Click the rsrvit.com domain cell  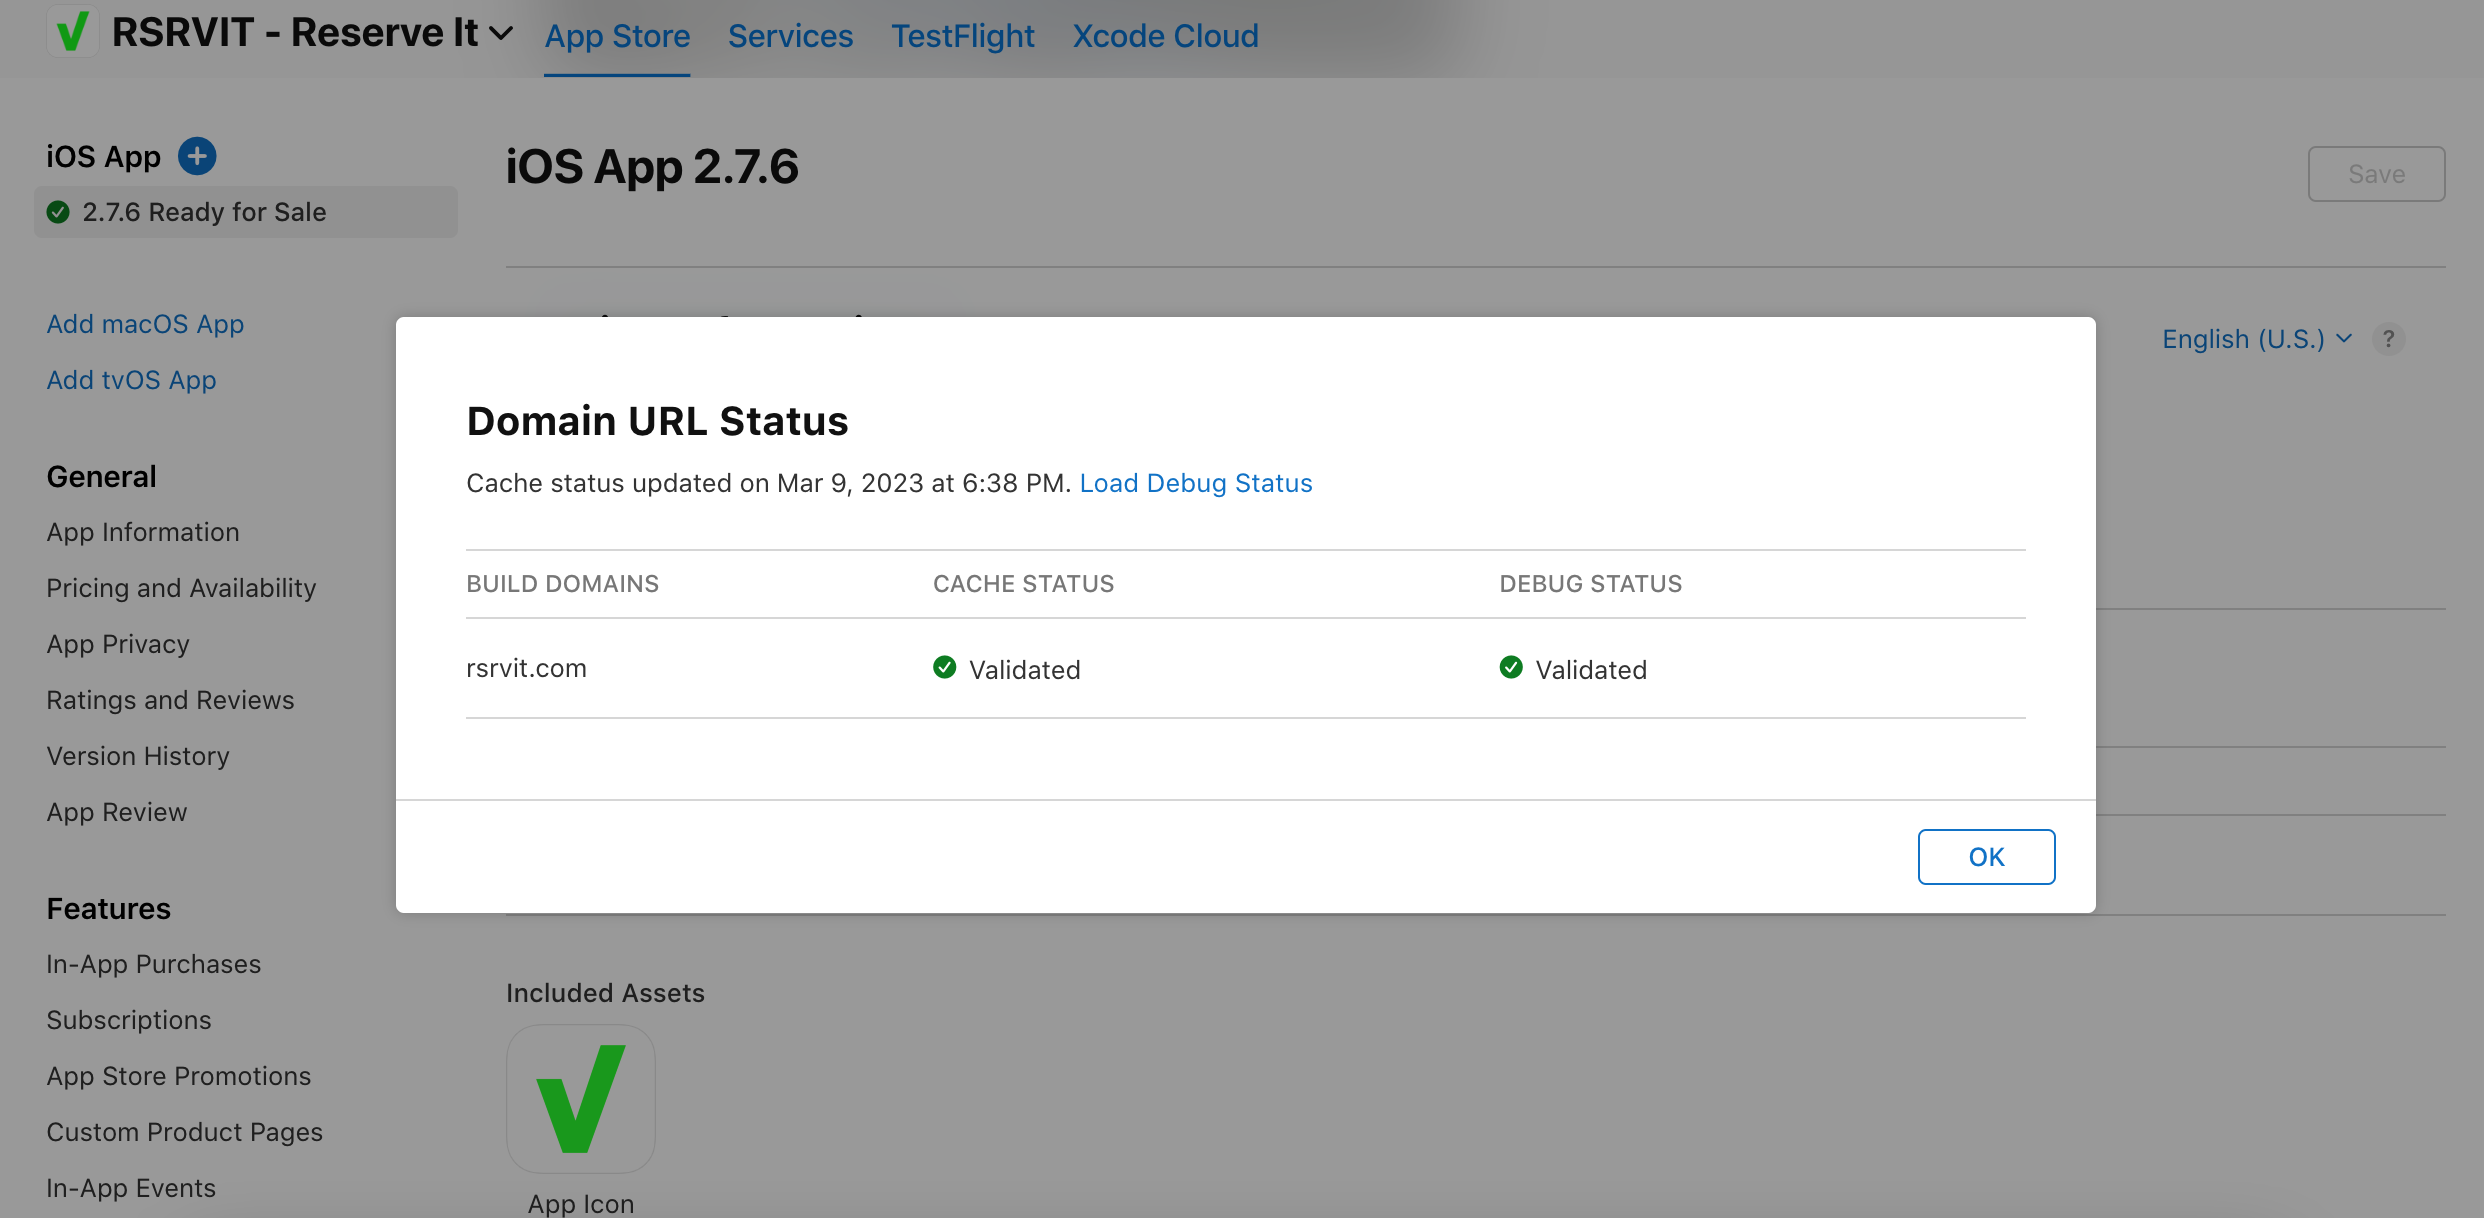526,668
